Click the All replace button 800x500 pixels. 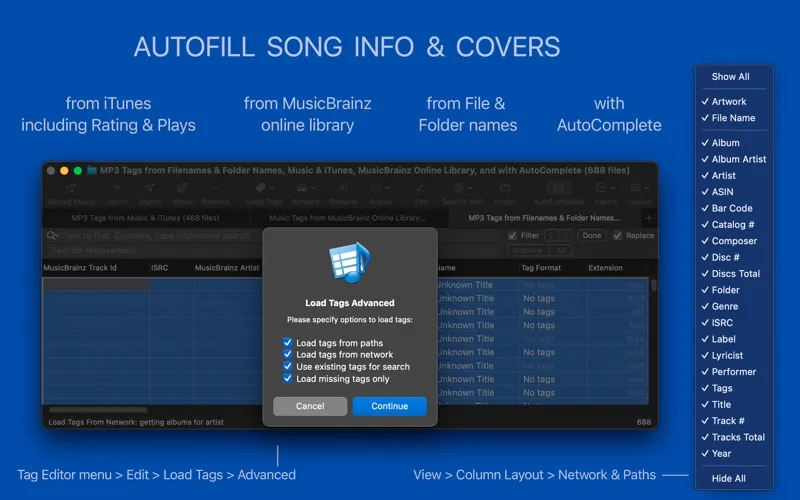[x=561, y=250]
